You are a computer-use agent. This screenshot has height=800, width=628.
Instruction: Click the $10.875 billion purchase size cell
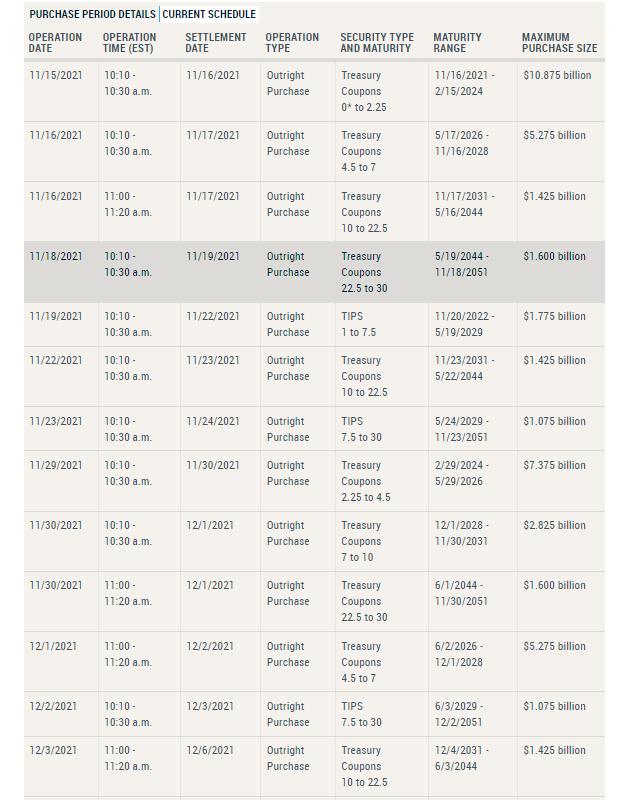point(557,75)
